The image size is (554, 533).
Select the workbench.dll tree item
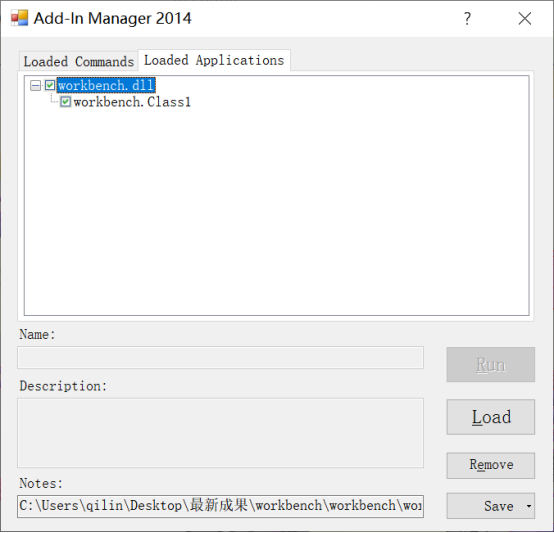106,85
